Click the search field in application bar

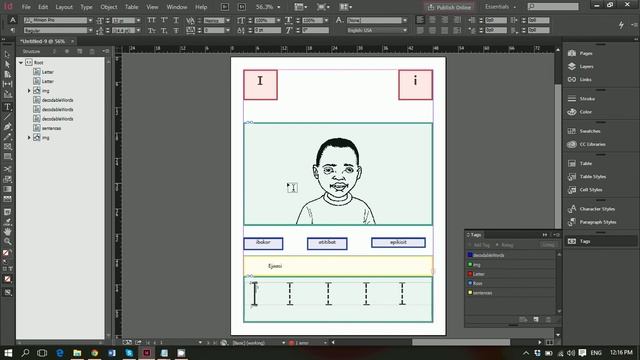click(x=553, y=7)
